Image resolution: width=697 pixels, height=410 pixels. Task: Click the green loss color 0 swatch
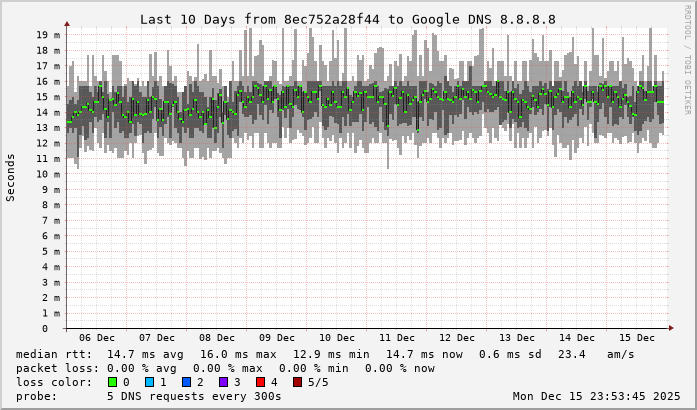pyautogui.click(x=112, y=382)
